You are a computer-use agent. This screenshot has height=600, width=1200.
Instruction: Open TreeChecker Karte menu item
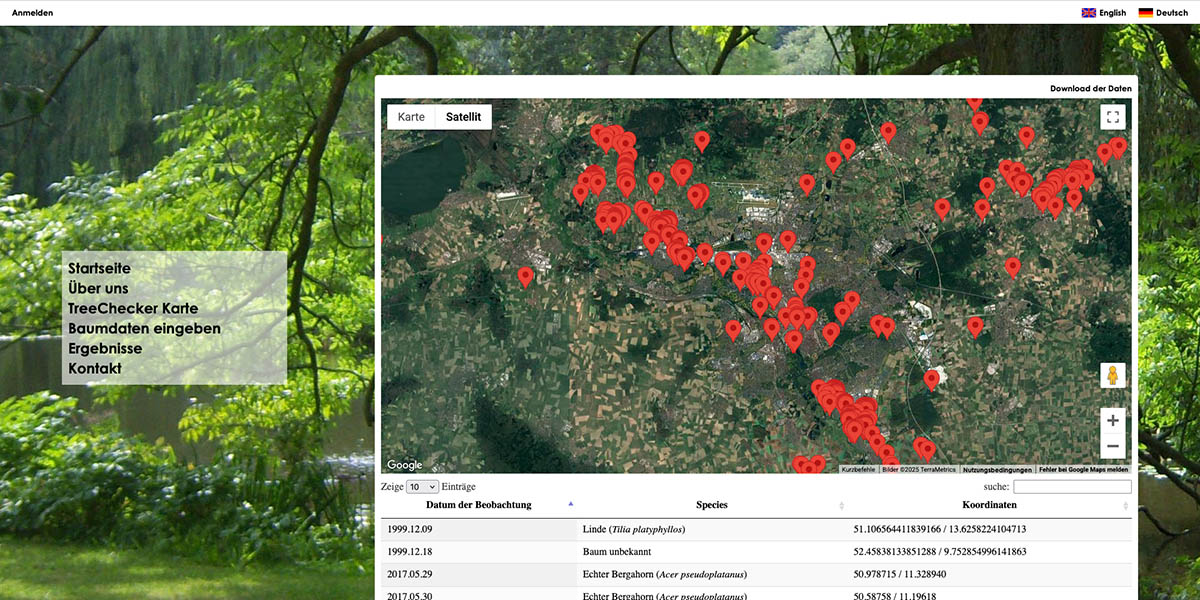[x=133, y=308]
